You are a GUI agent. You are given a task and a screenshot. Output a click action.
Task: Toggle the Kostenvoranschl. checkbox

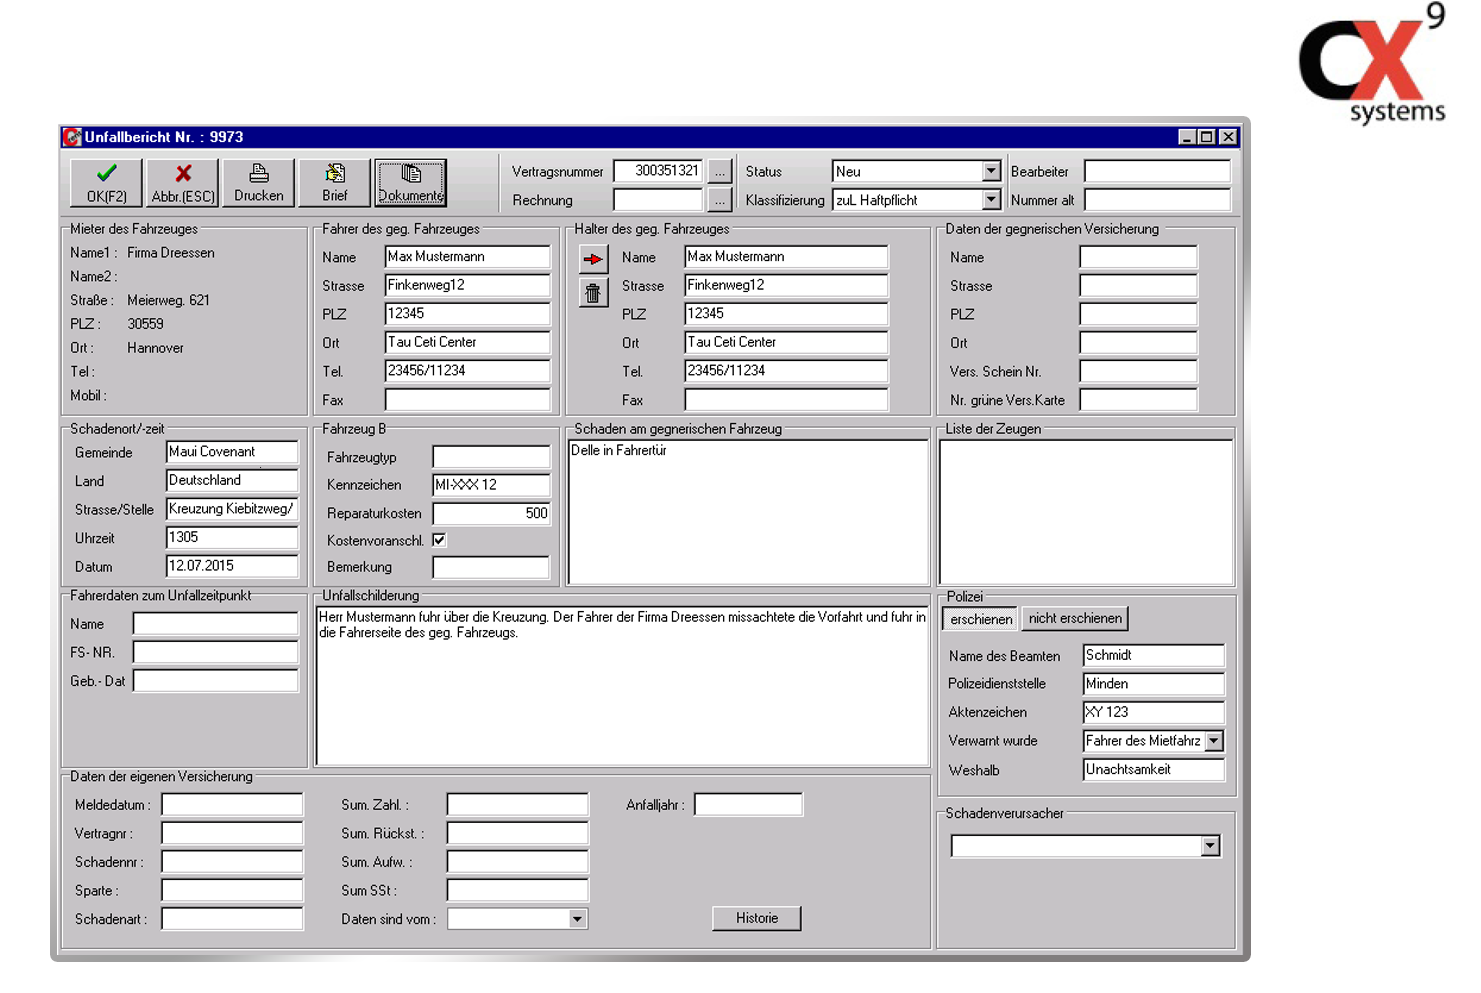[439, 539]
